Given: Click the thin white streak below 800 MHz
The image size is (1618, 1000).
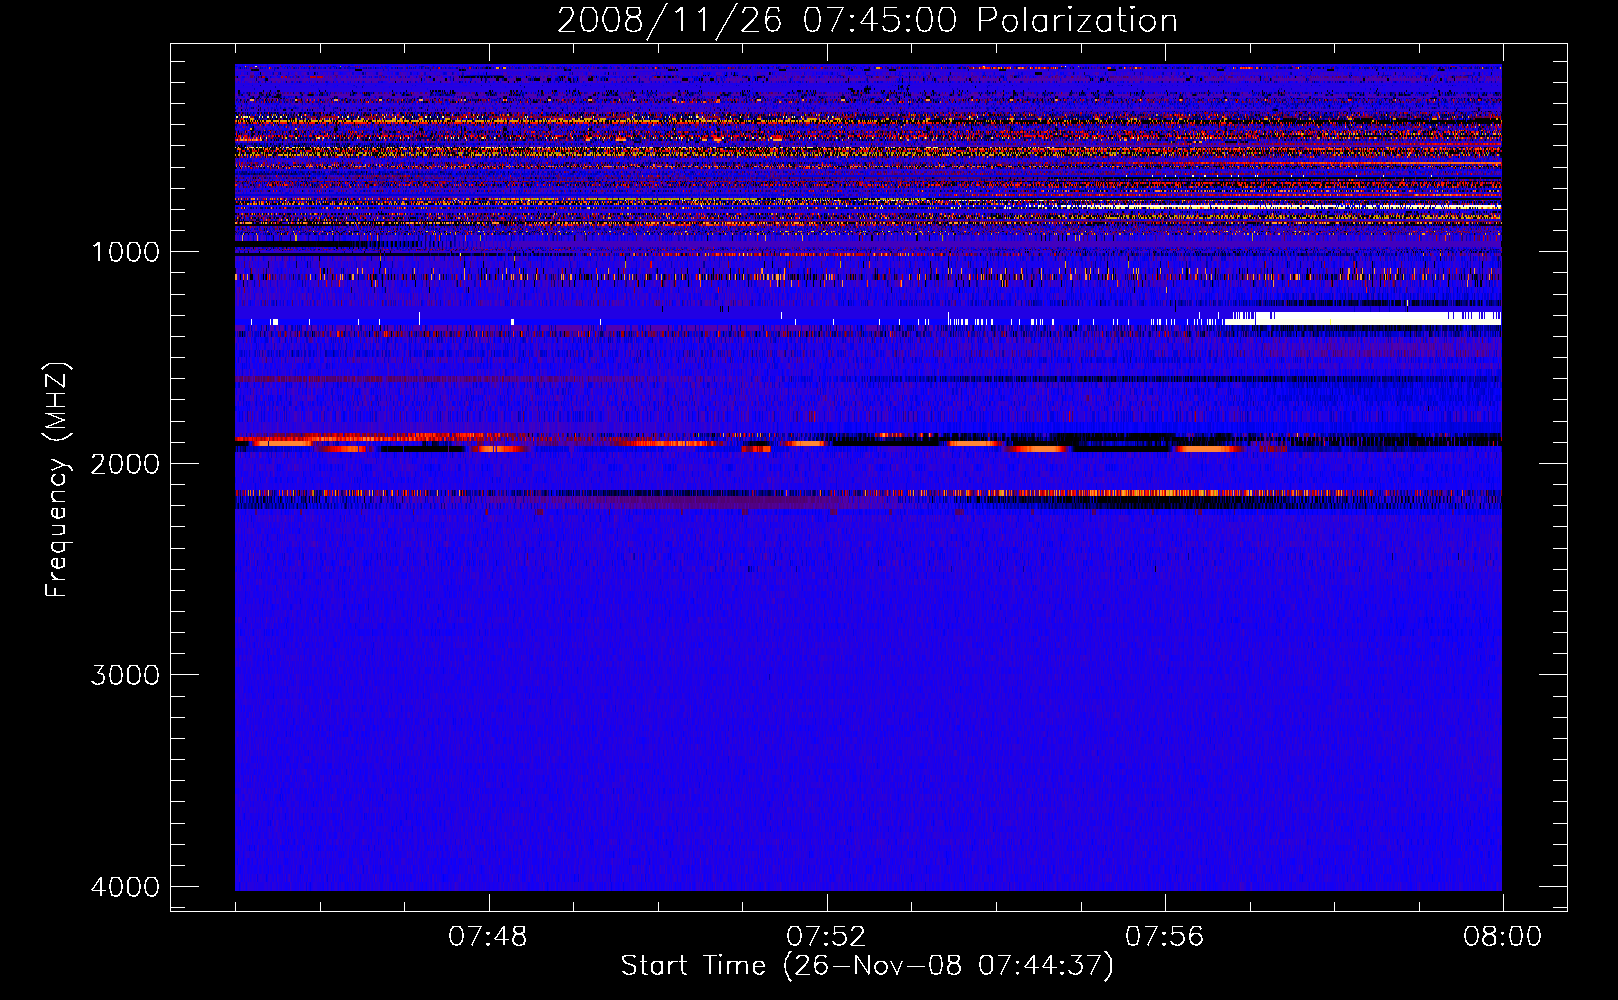Looking at the screenshot, I should click(1270, 207).
